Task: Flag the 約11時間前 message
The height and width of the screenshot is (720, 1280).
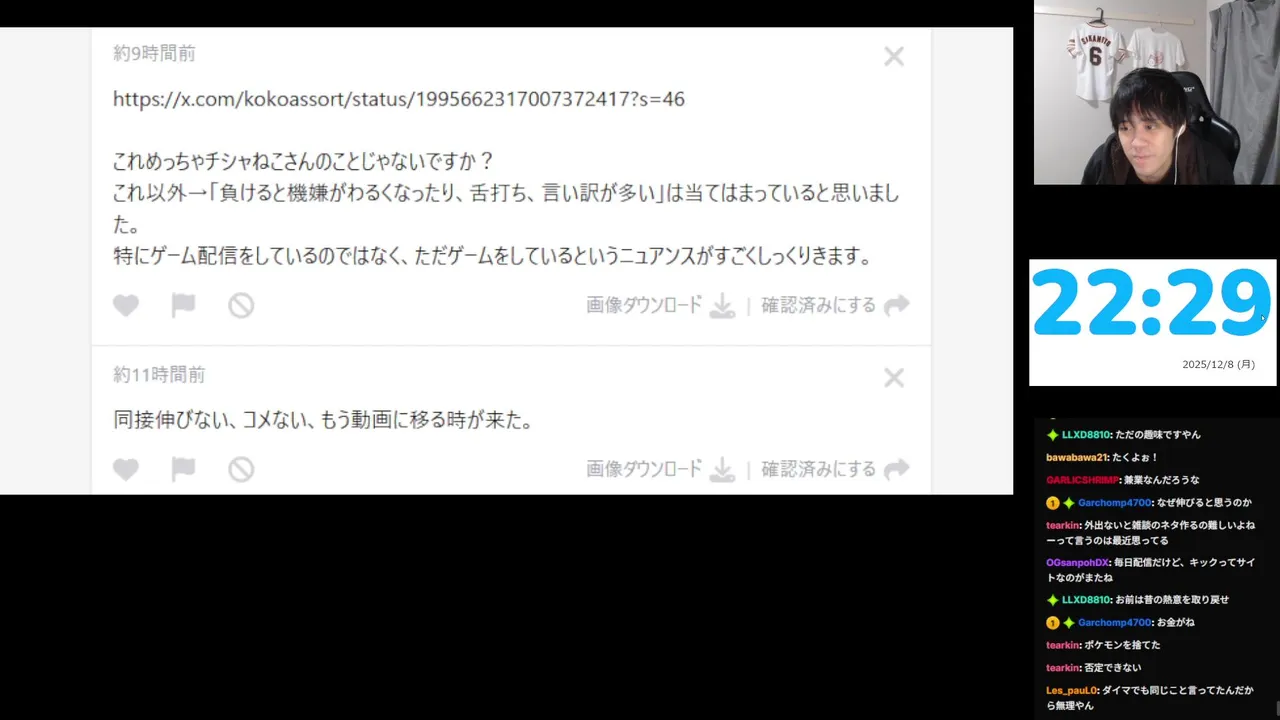Action: (x=183, y=469)
